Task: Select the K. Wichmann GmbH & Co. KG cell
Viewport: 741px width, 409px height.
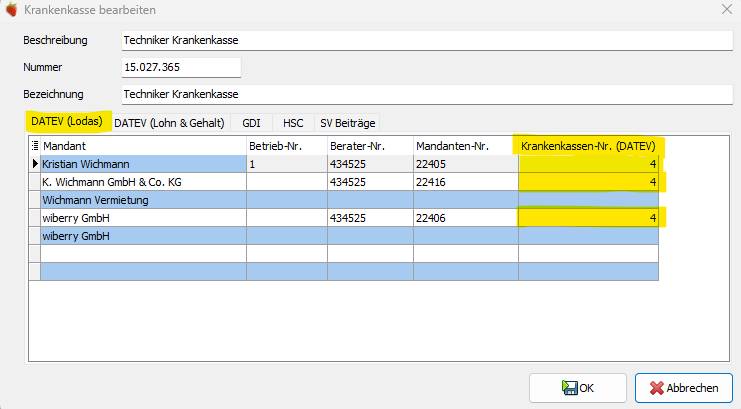Action: pyautogui.click(x=143, y=182)
